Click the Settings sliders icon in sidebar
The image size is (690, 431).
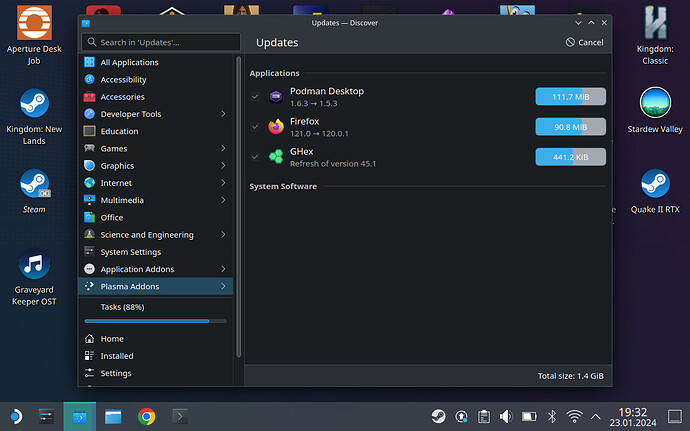tap(89, 373)
